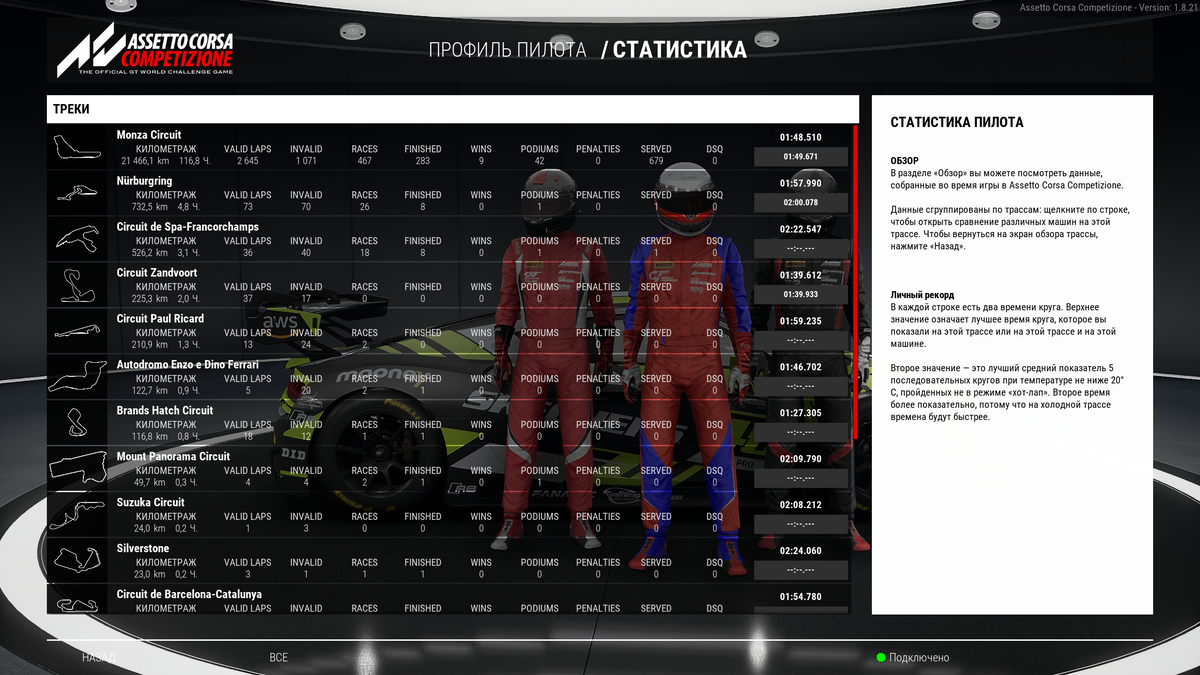
Task: Click Barcelona-Catalunya best lap 01:54.780
Action: click(800, 597)
